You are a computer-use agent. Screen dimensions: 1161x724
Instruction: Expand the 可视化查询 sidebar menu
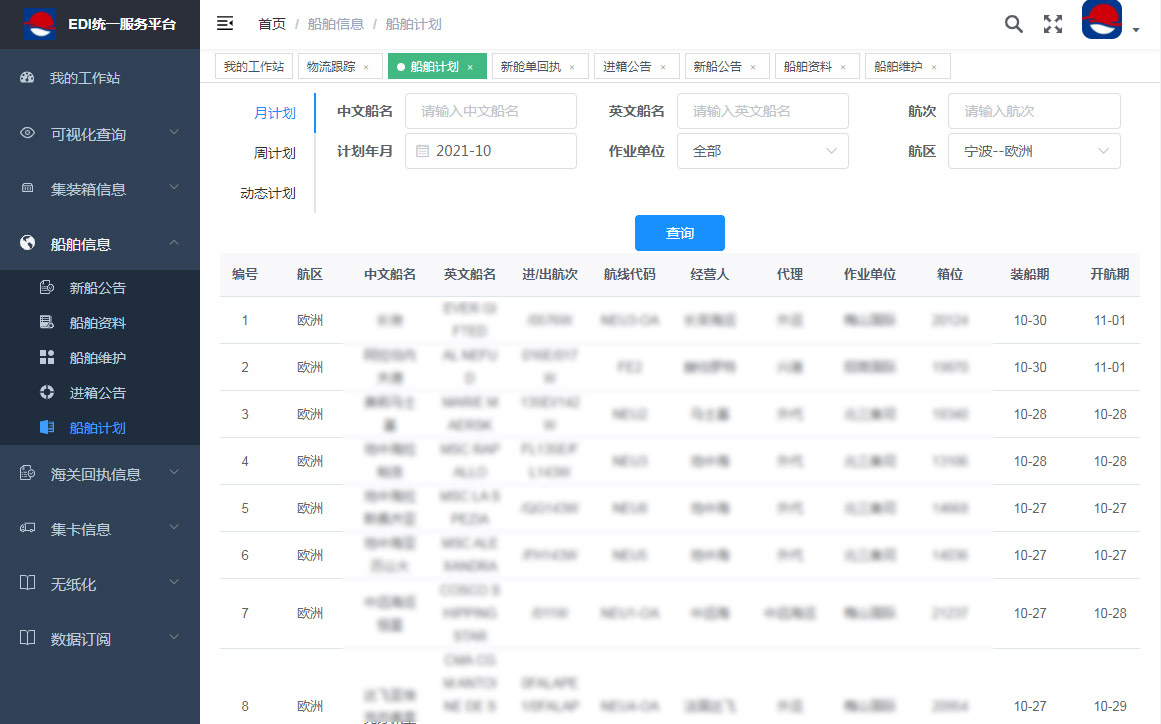(x=100, y=133)
